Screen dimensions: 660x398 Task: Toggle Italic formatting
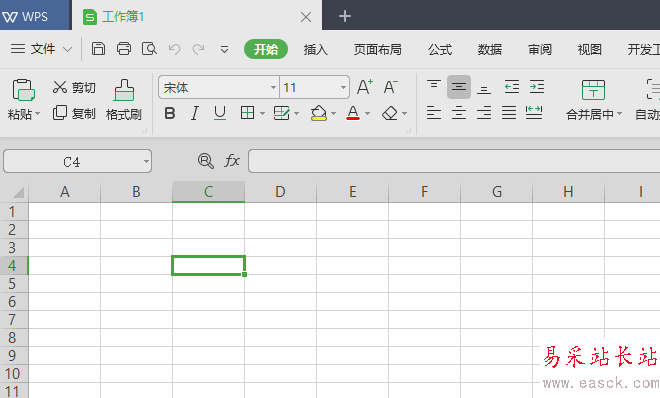click(x=194, y=113)
